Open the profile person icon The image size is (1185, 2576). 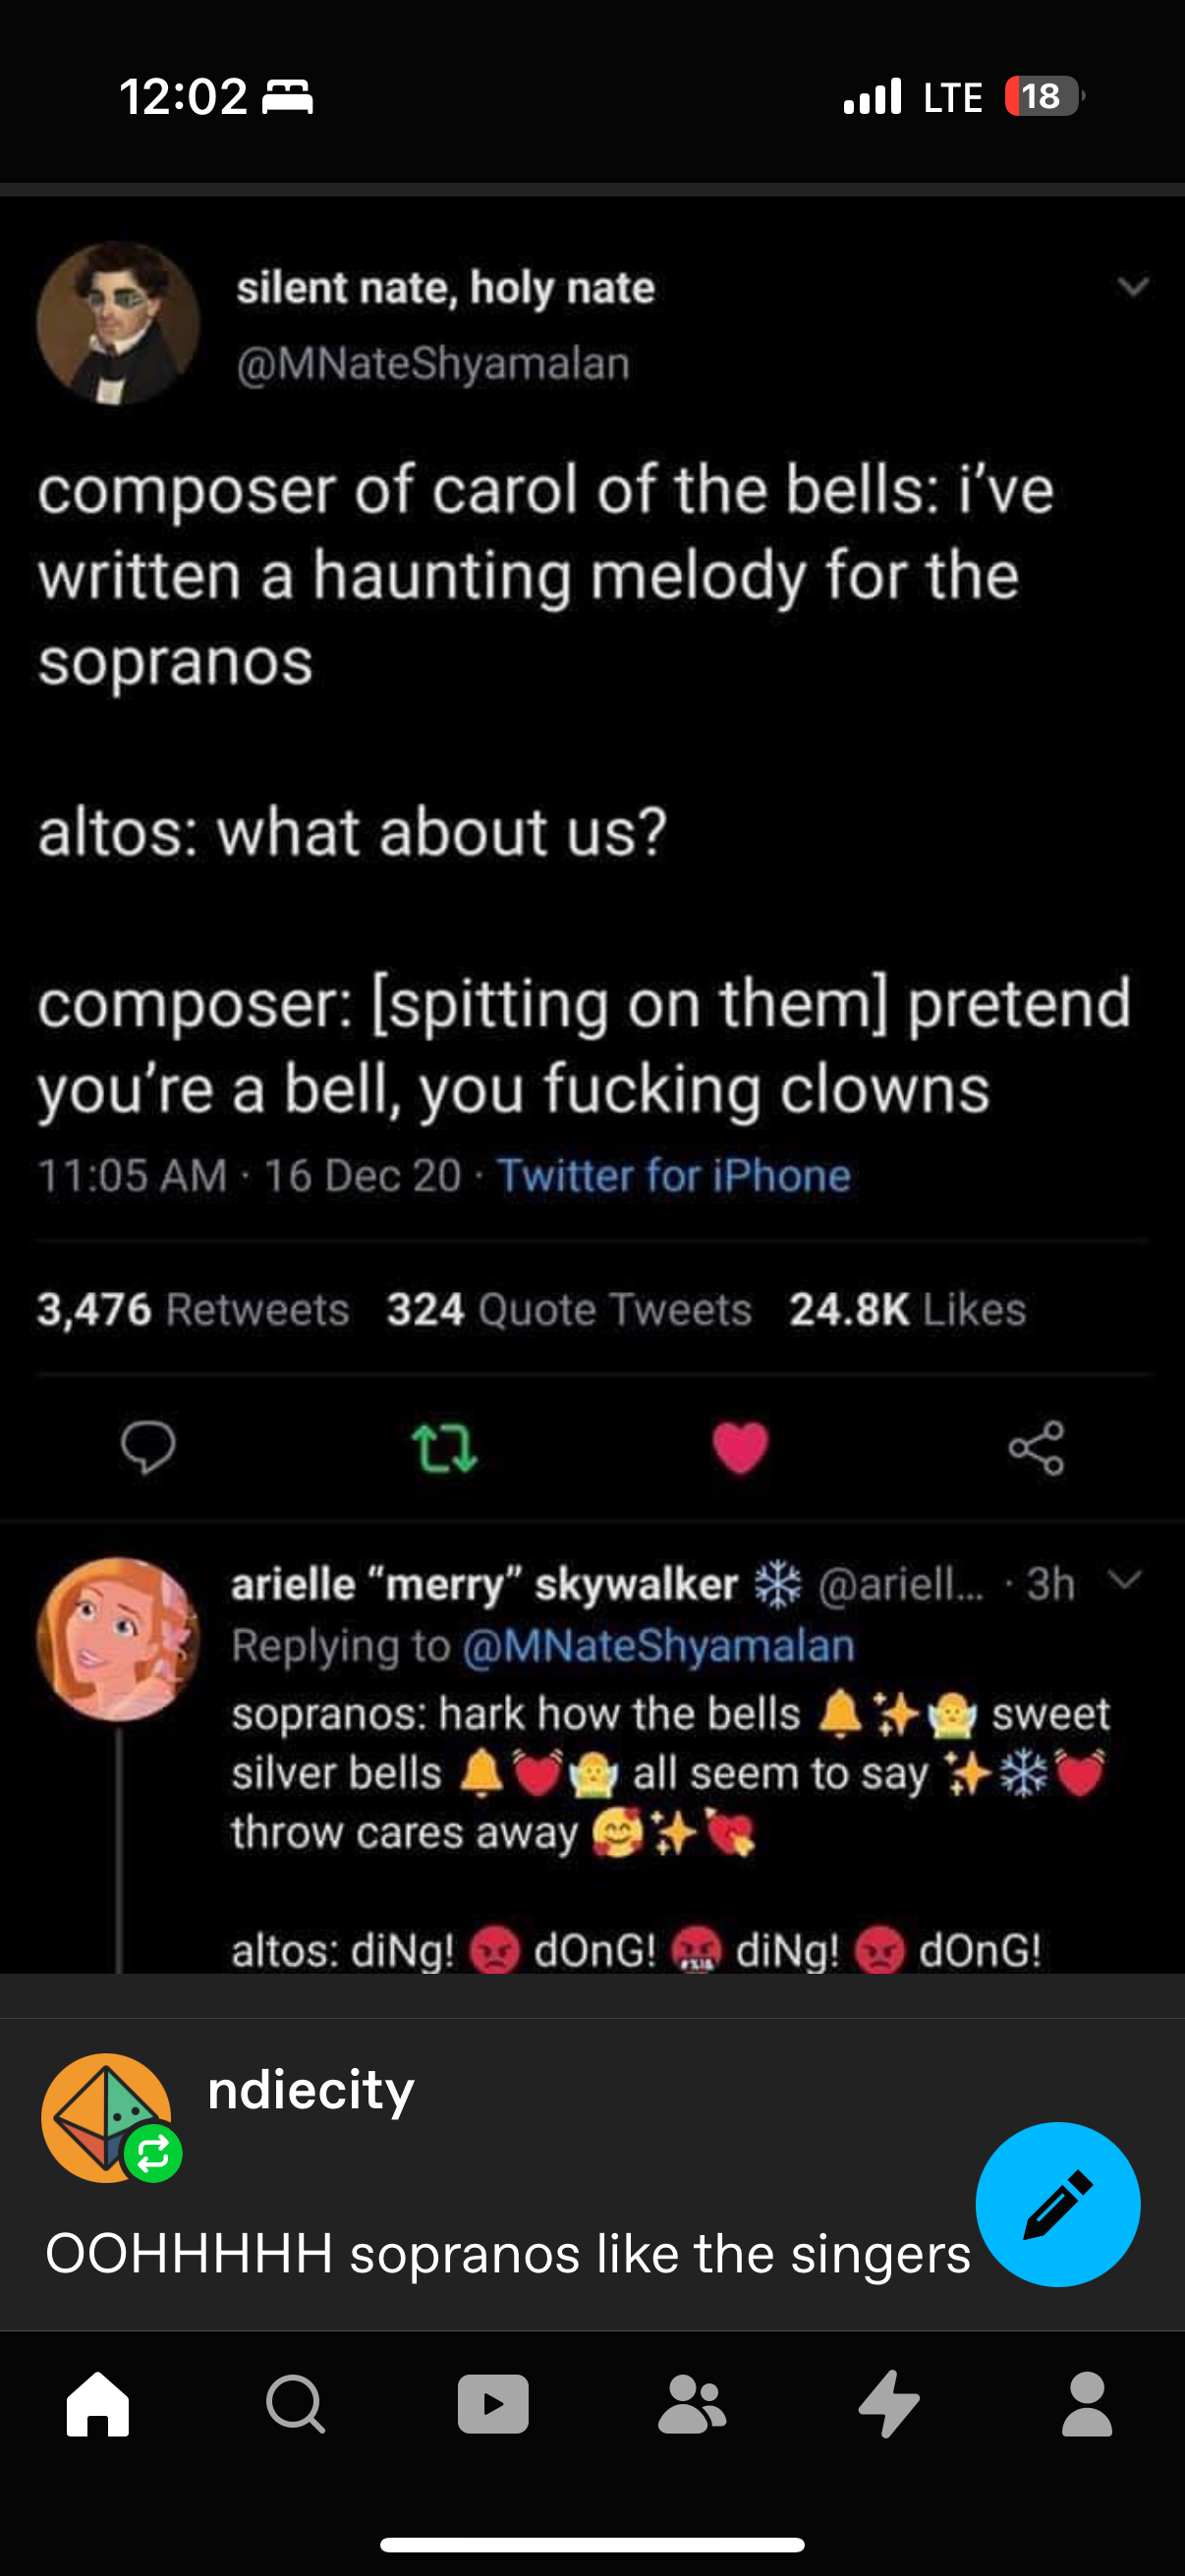[x=1087, y=2403]
